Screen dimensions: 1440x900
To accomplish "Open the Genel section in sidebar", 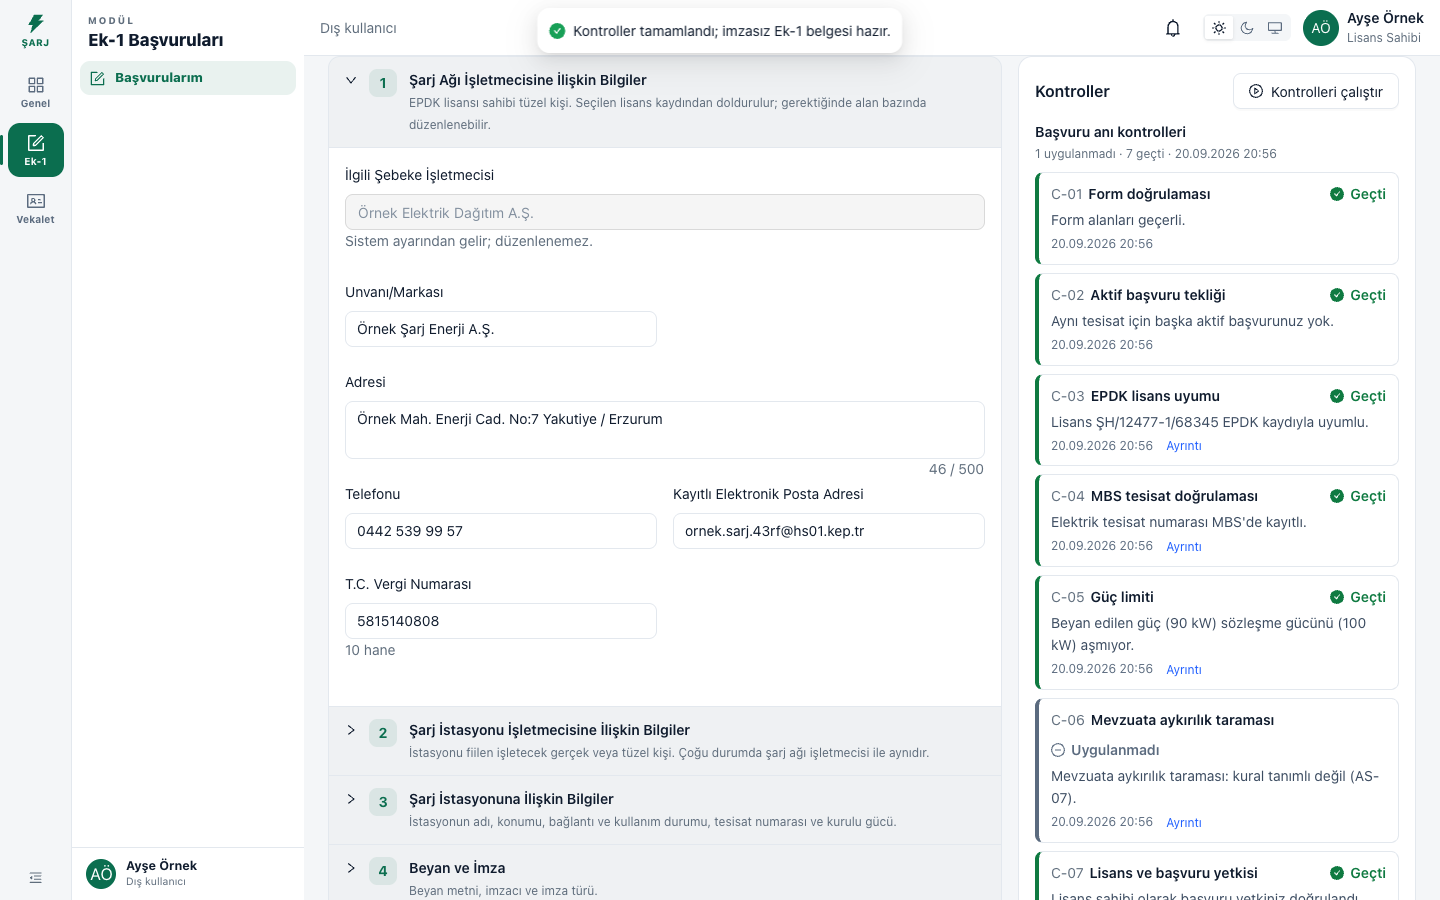I will click(35, 92).
